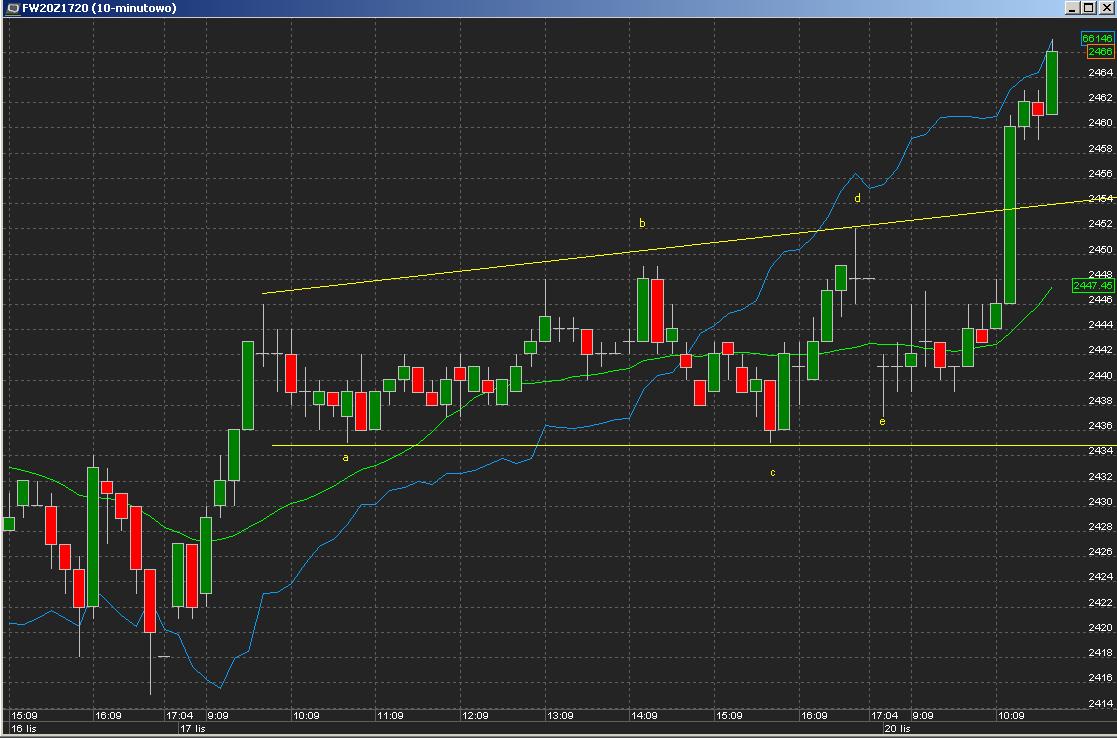
Task: Select the blue 66146 value label
Action: (1097, 38)
